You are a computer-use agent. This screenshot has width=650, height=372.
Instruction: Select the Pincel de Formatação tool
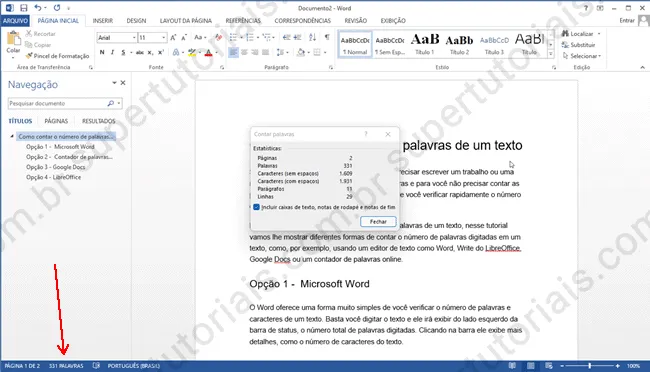57,56
